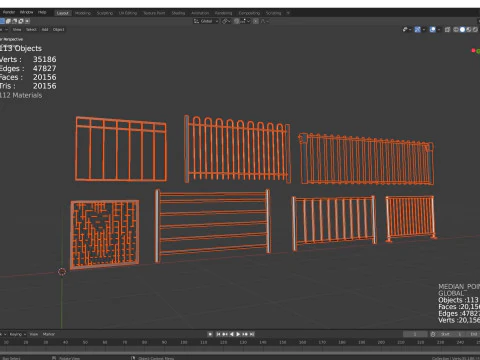Screen dimensions: 480x360
Task: Jump to timeline start frame
Action: [x=218, y=334]
